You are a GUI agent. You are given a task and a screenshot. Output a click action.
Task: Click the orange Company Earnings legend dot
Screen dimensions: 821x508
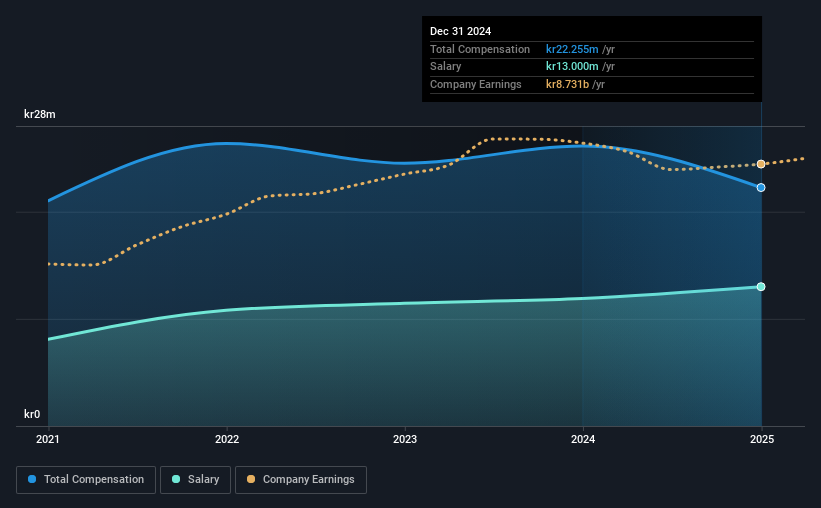[x=251, y=479]
